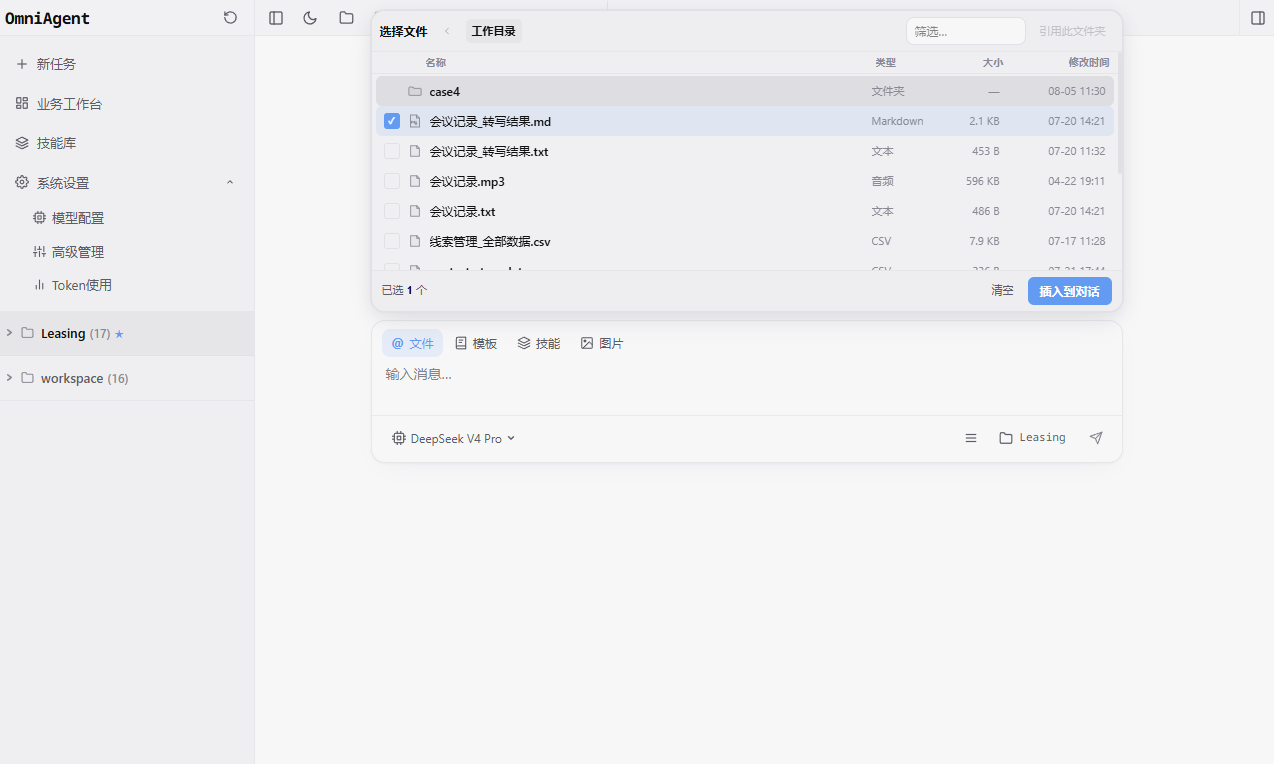Viewport: 1274px width, 764px height.
Task: Open the folder icon in top toolbar
Action: (346, 18)
